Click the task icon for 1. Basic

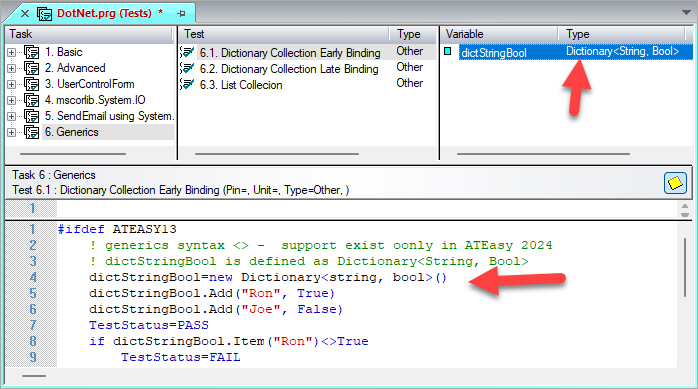(x=32, y=53)
